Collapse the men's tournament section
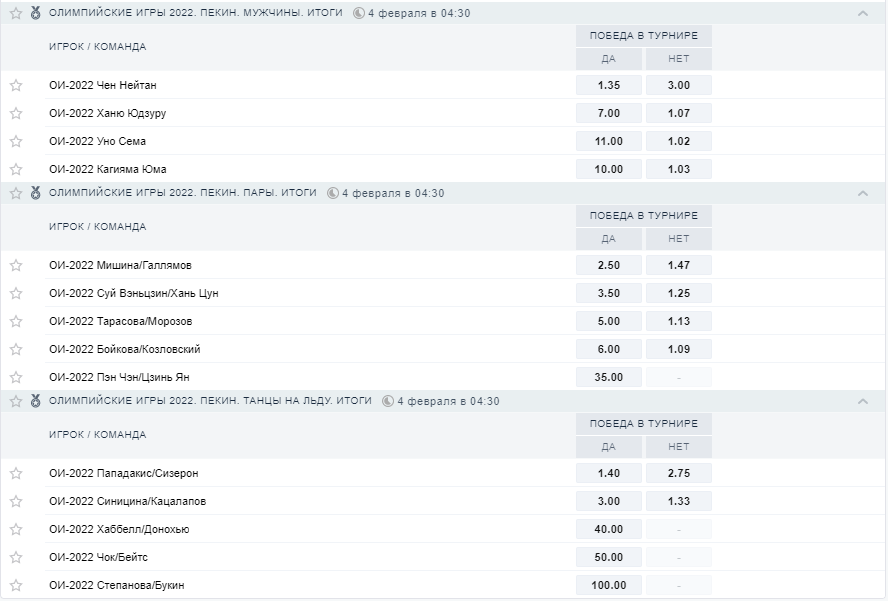The width and height of the screenshot is (888, 601). (x=863, y=14)
